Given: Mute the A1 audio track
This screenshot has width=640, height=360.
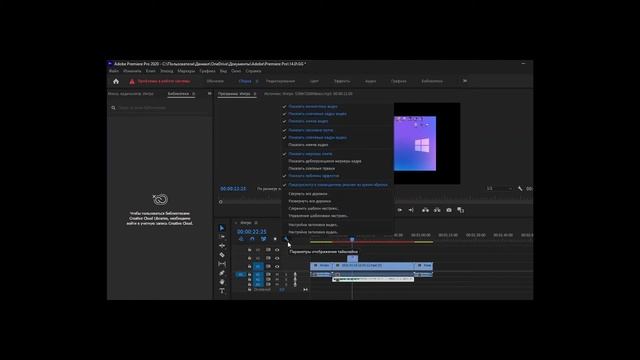Looking at the screenshot, I should 277,275.
